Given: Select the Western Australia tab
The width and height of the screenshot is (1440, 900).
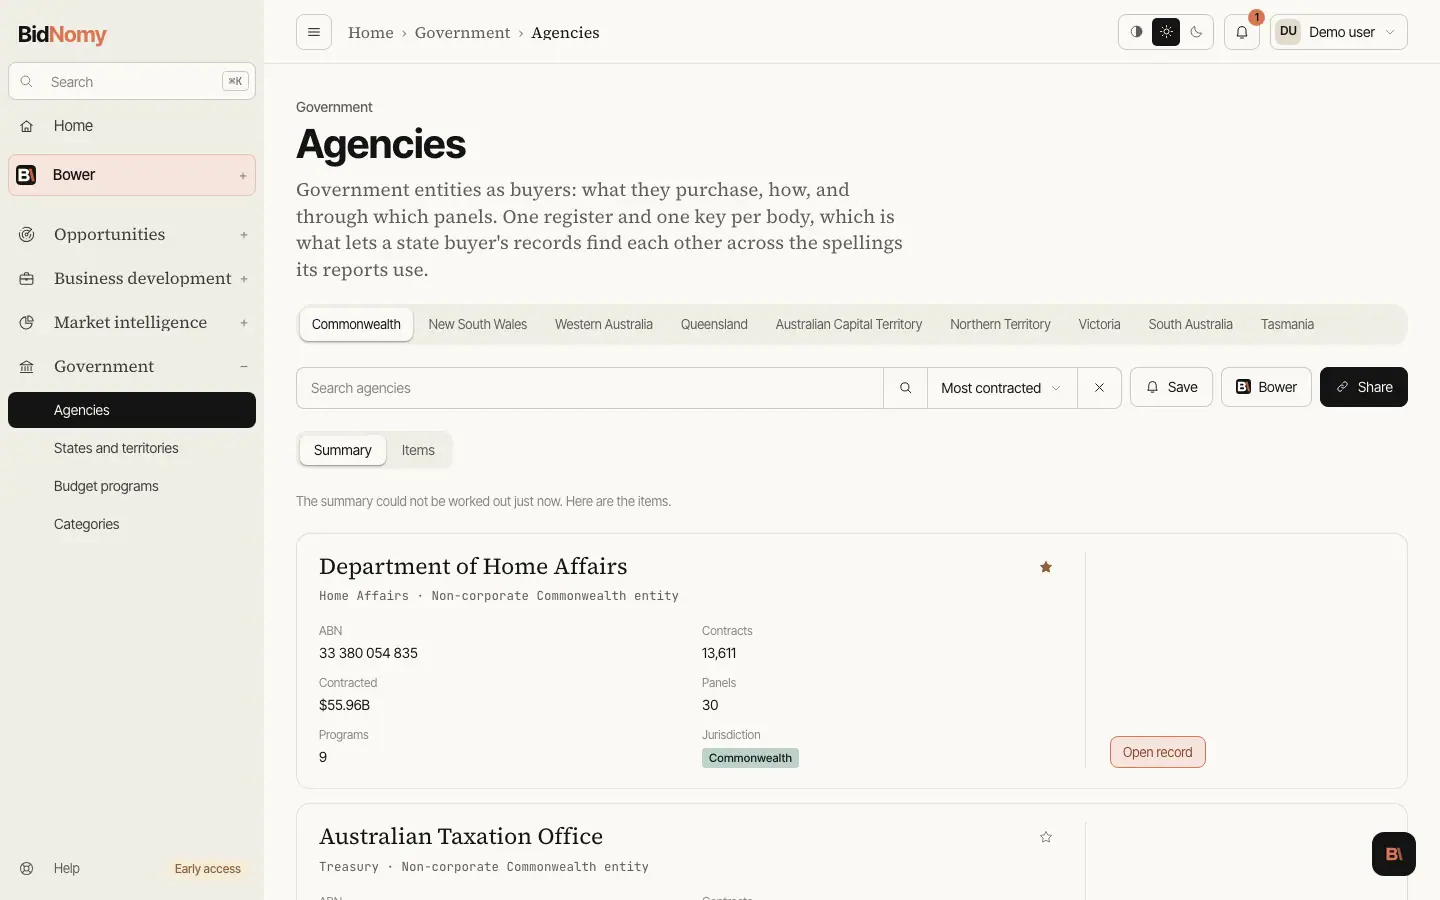Looking at the screenshot, I should (x=604, y=324).
